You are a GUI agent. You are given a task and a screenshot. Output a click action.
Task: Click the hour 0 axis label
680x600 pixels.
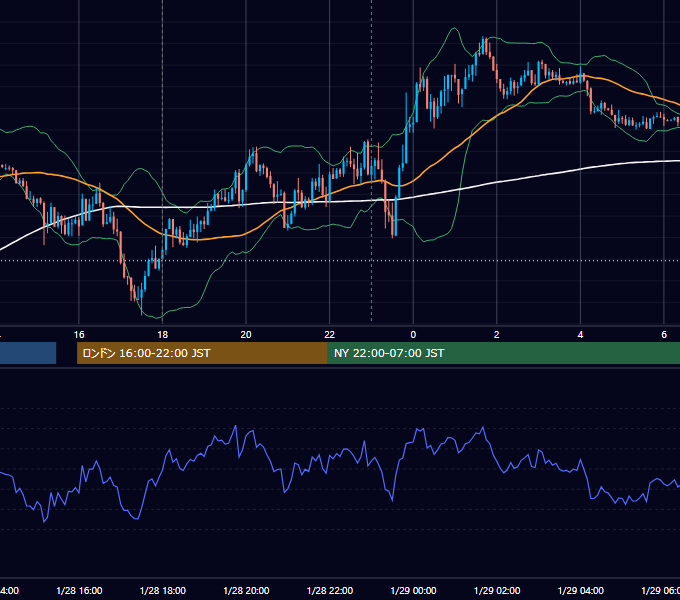(413, 335)
